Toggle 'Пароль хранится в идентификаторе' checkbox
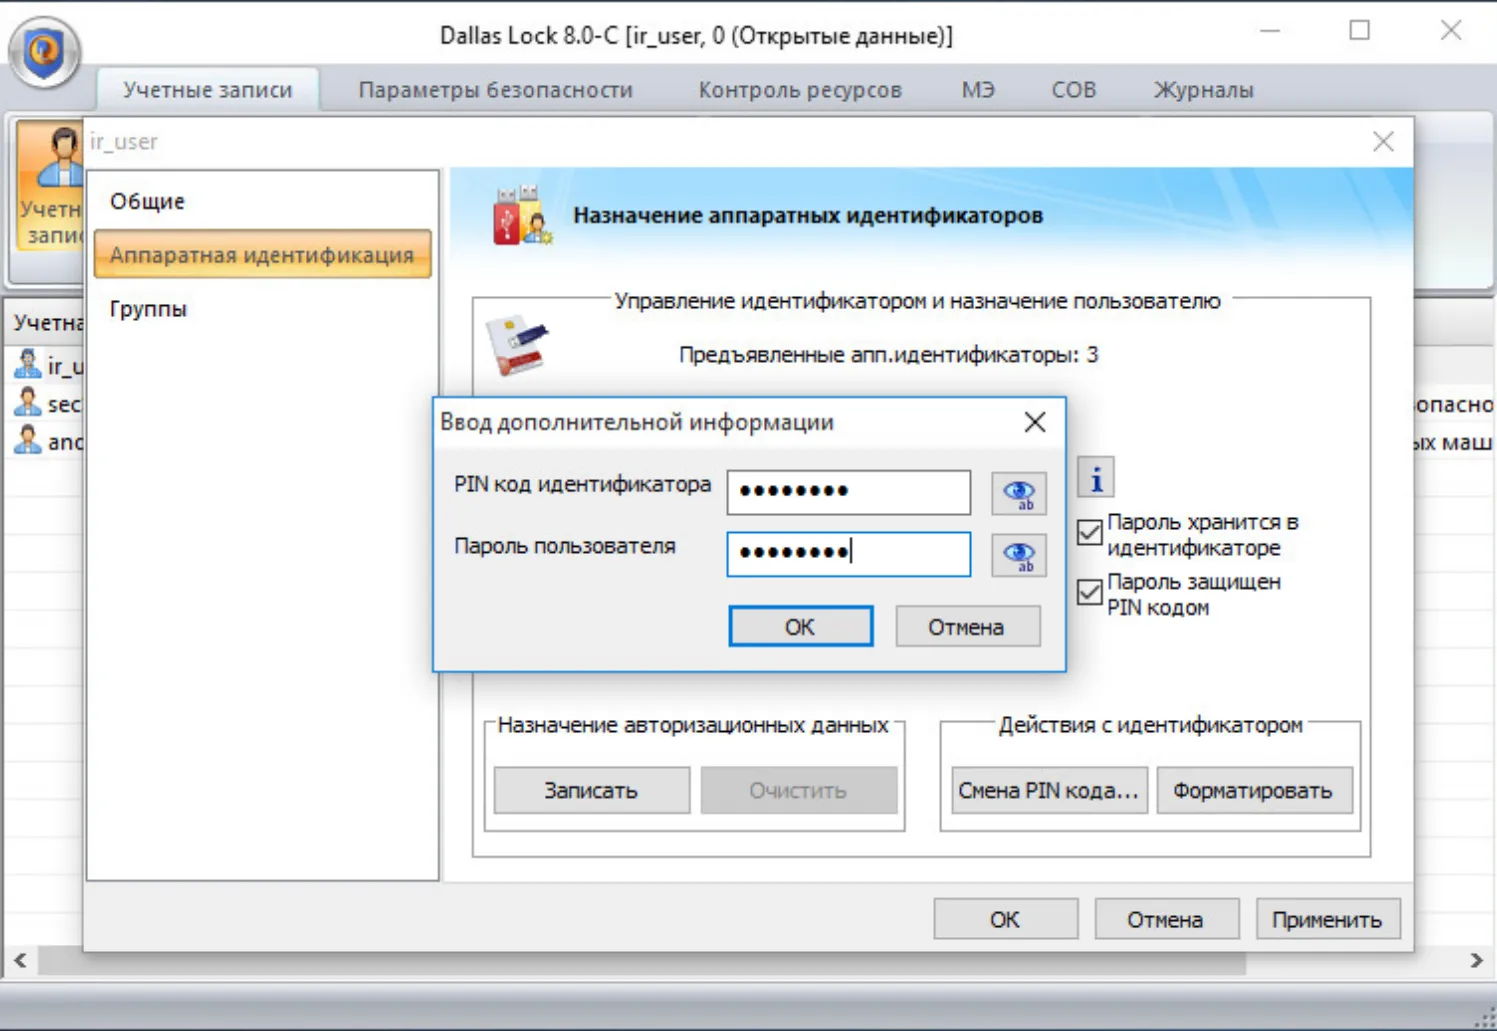This screenshot has height=1031, width=1497. 1090,533
